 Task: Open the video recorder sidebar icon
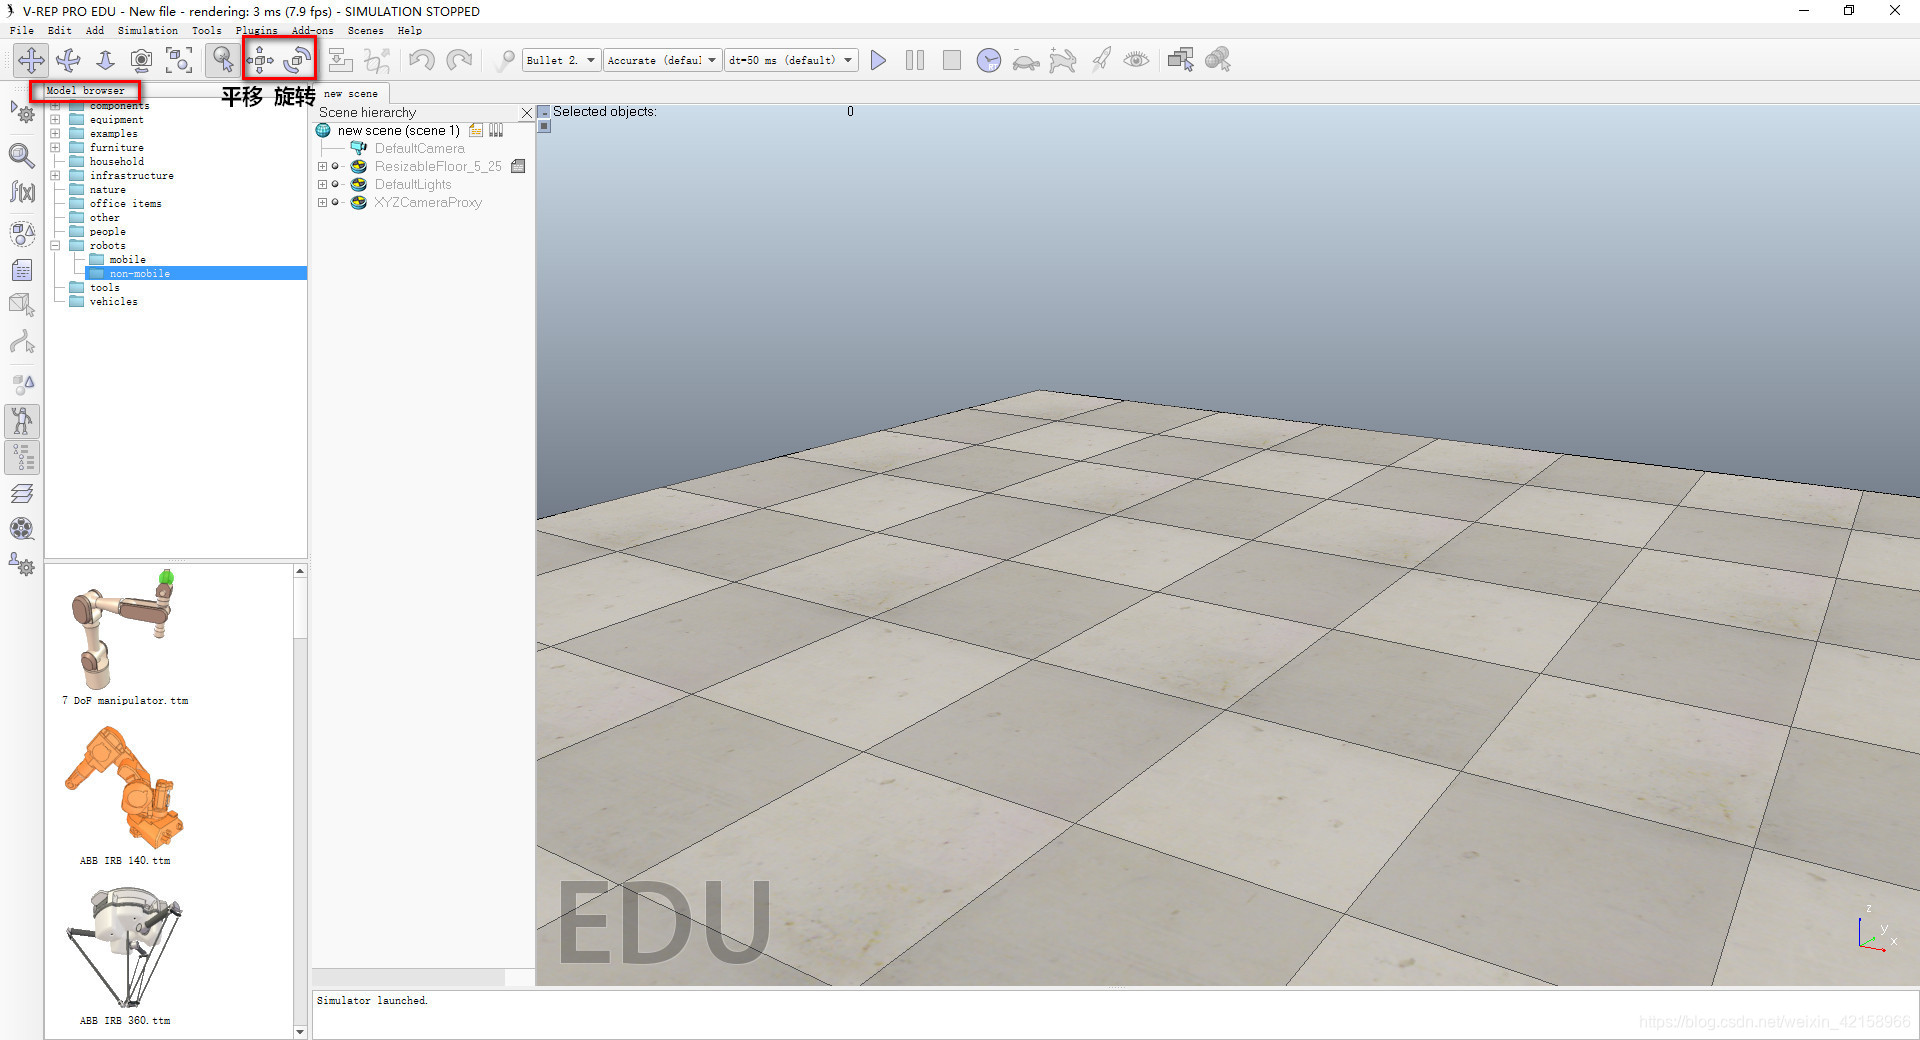point(22,528)
